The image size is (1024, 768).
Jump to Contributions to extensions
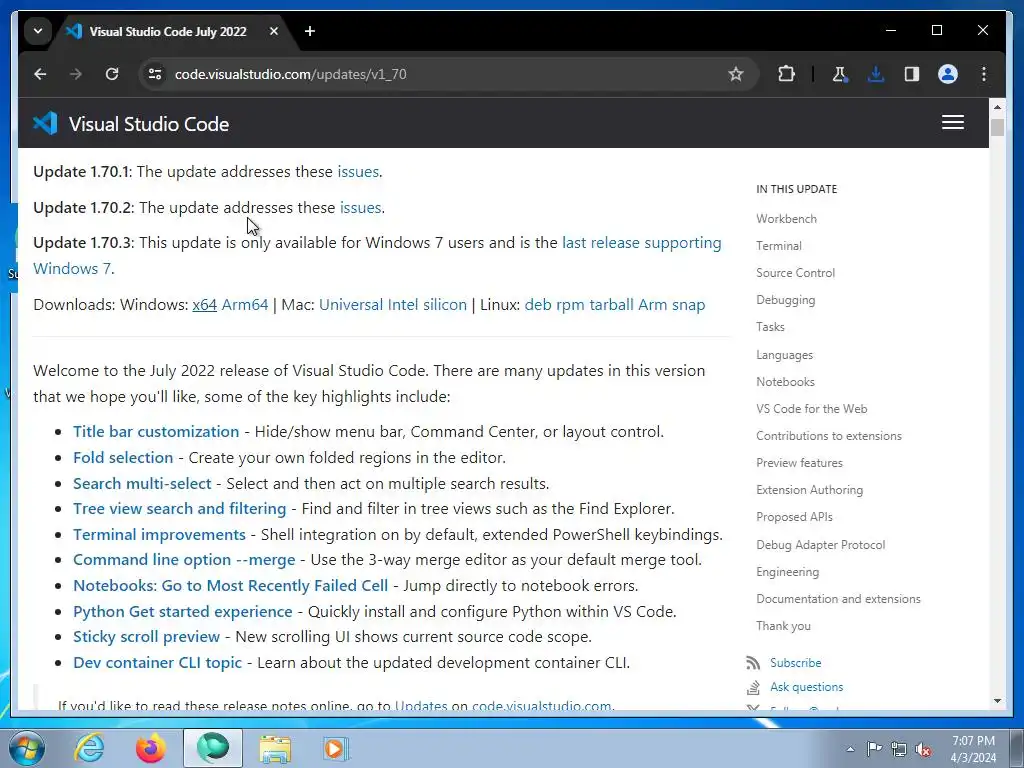[829, 436]
